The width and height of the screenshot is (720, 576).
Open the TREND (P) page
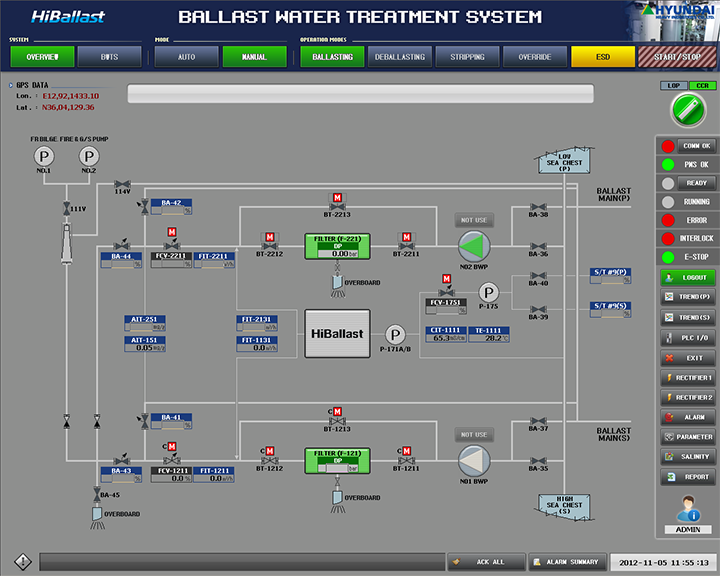pyautogui.click(x=688, y=297)
